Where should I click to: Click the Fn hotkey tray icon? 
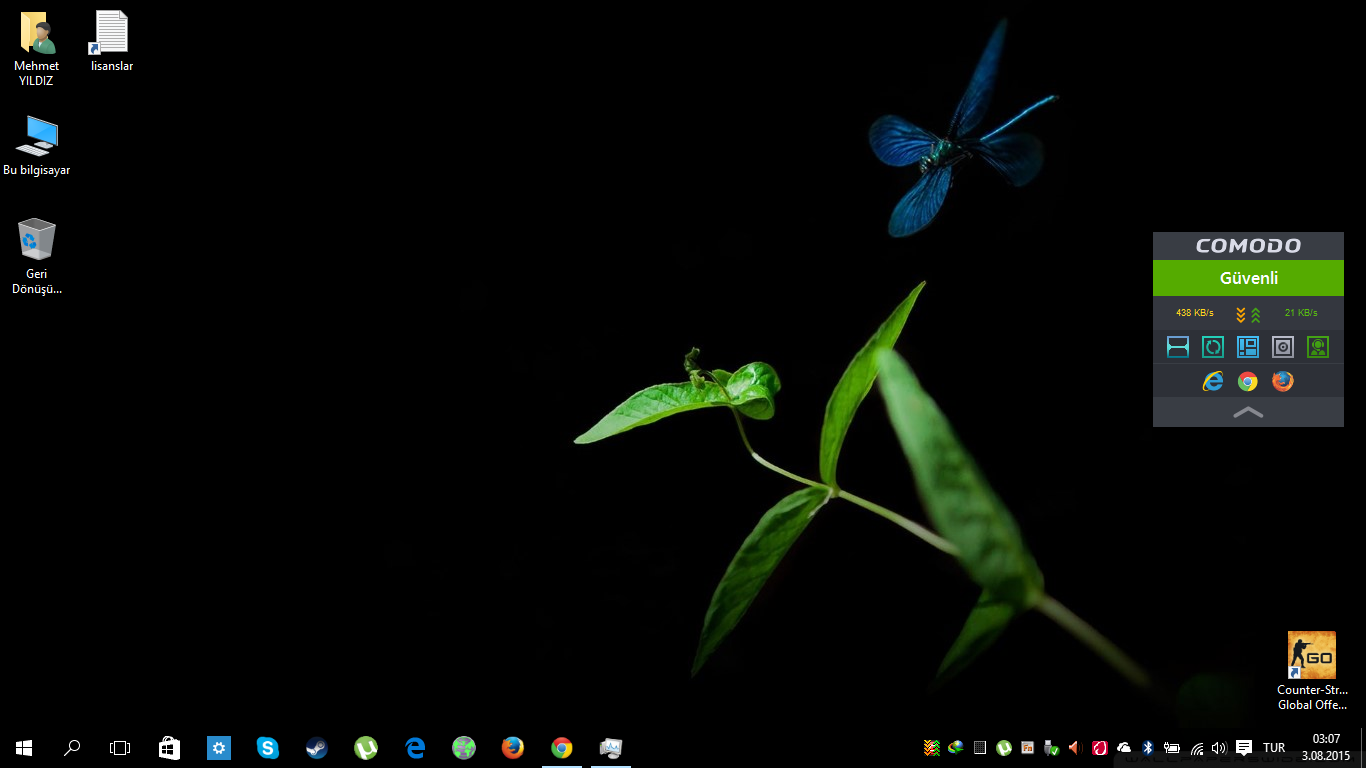coord(1027,747)
